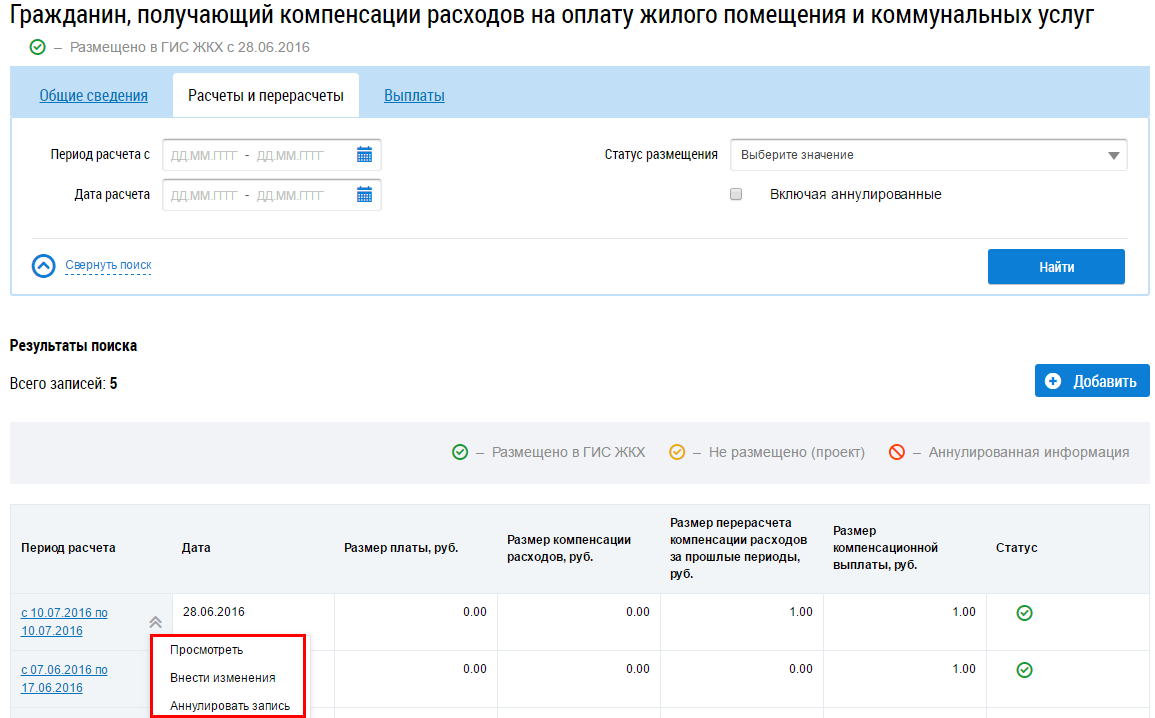Click the double chevron row actions icon
1155x718 pixels.
(x=155, y=621)
